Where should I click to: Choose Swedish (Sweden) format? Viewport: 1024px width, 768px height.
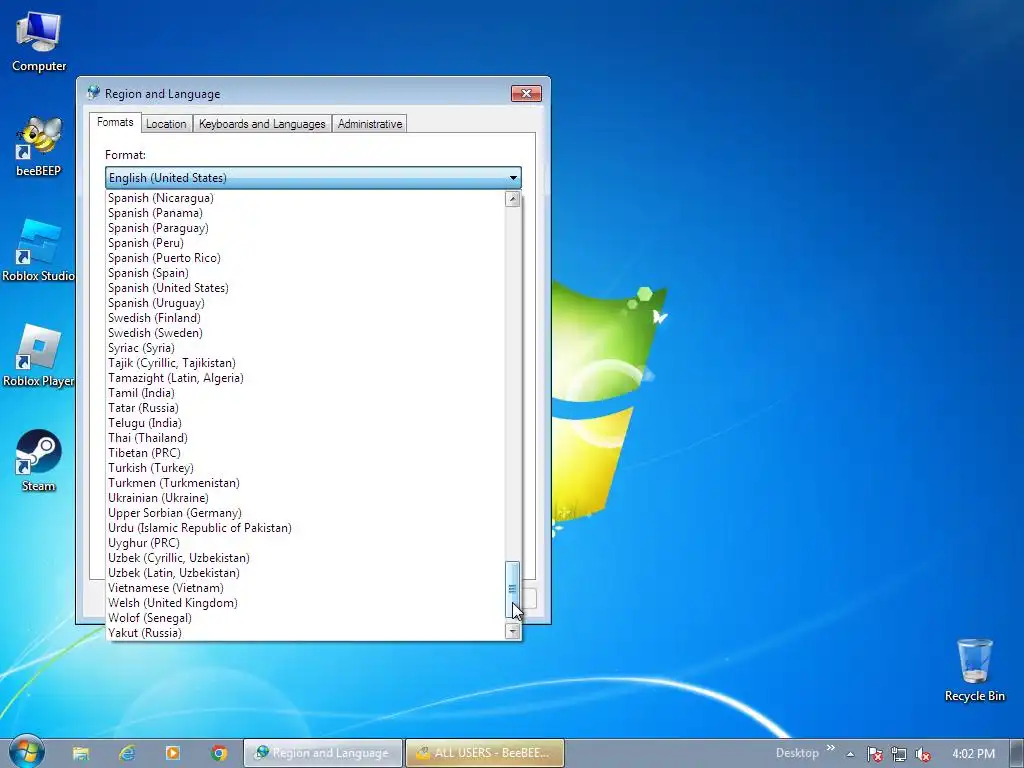[306, 333]
